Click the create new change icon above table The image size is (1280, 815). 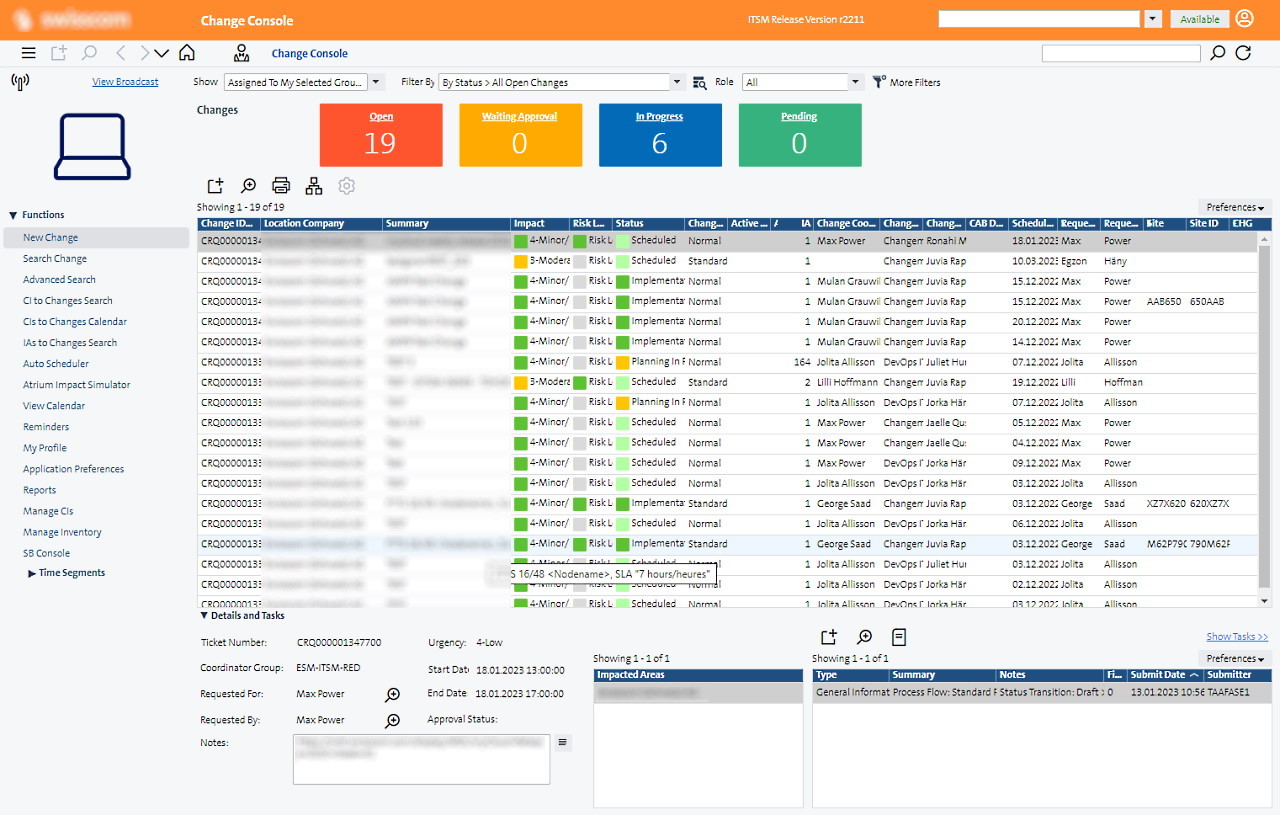tap(215, 186)
